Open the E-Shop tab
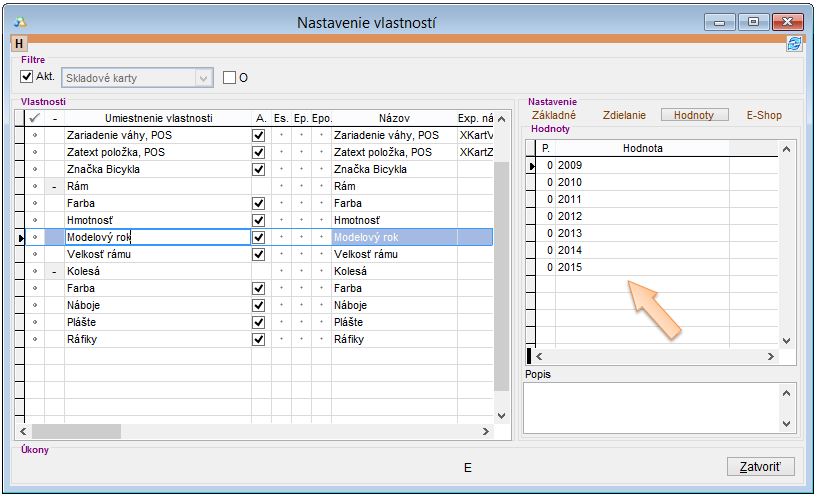Viewport: 819px width, 497px height. 764,115
